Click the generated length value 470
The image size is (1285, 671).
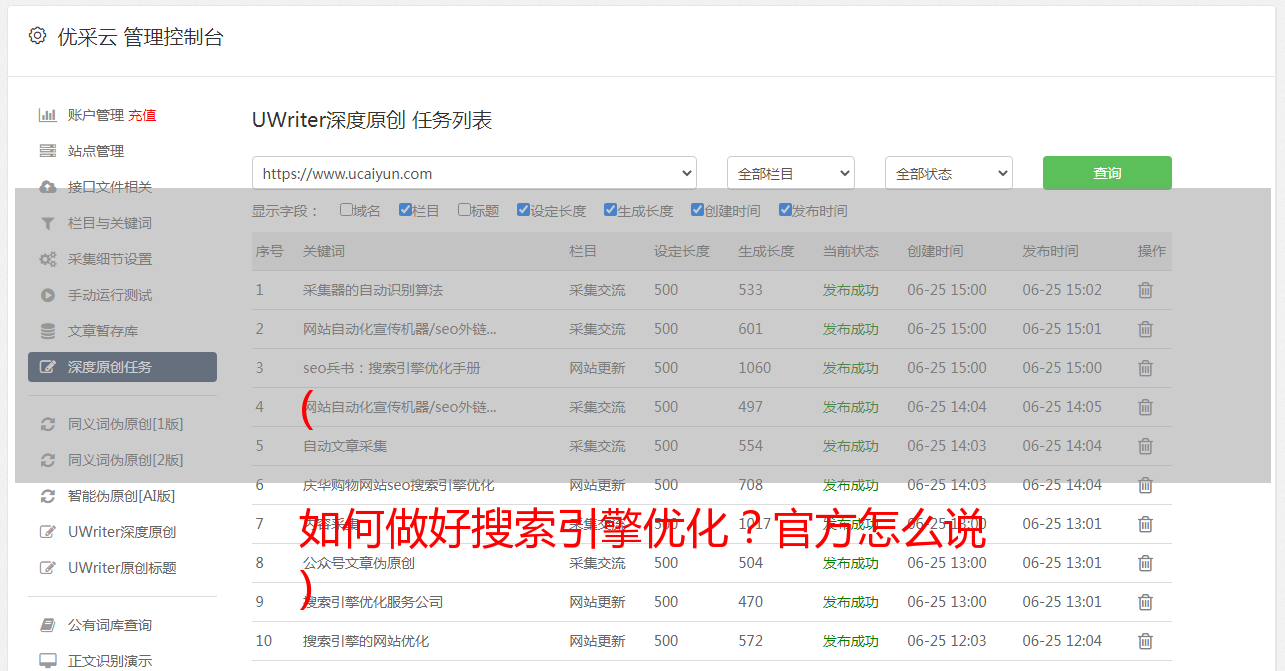pyautogui.click(x=751, y=602)
